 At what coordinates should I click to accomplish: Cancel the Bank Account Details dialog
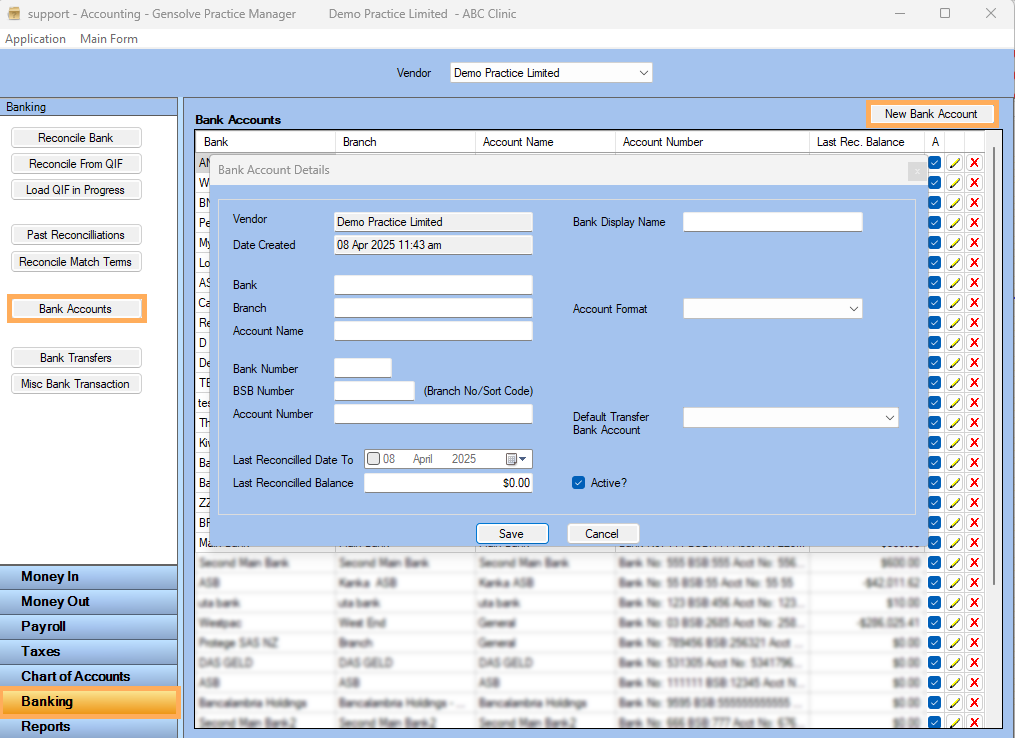603,533
